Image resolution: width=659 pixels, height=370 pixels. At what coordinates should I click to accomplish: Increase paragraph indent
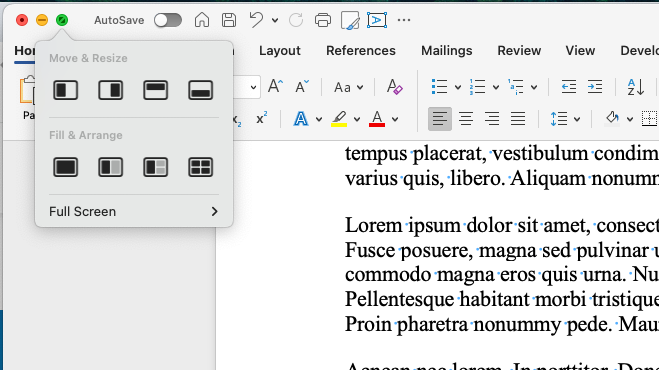click(595, 87)
